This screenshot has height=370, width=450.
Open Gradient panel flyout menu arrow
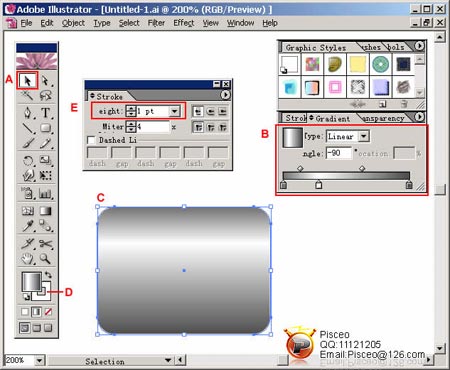click(419, 117)
